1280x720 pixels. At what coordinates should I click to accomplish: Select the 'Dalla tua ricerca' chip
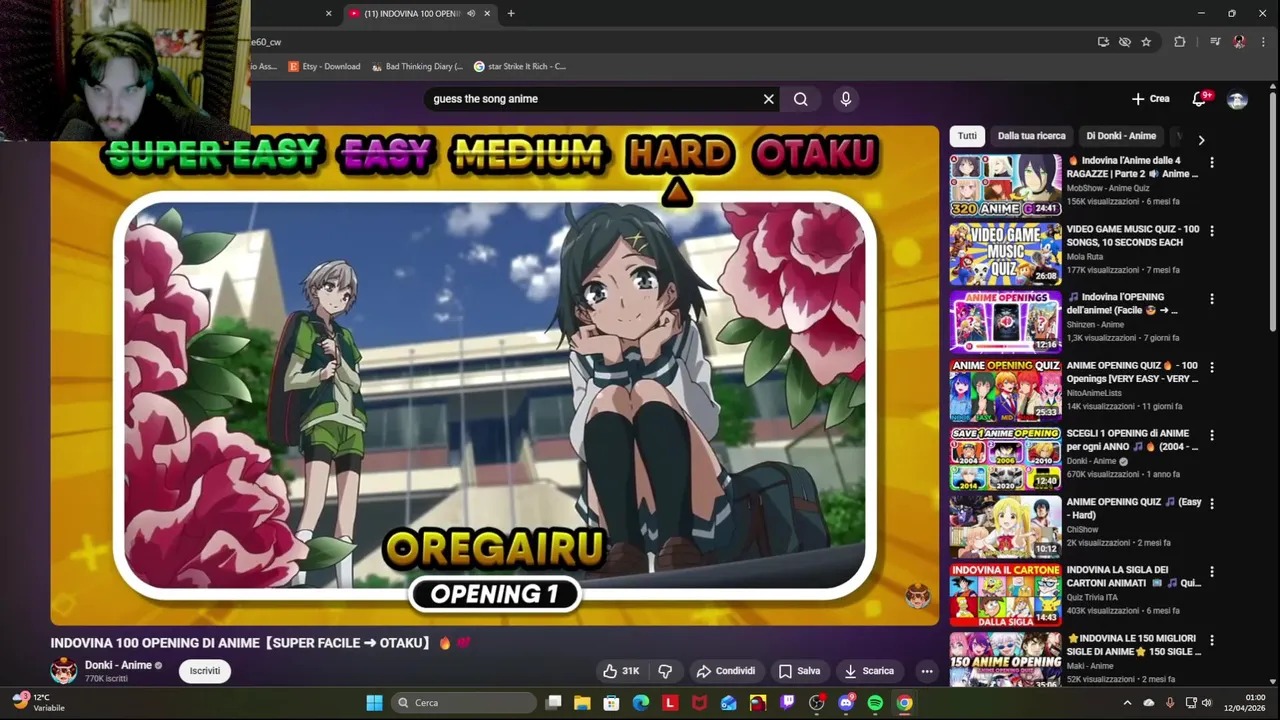tap(1031, 136)
